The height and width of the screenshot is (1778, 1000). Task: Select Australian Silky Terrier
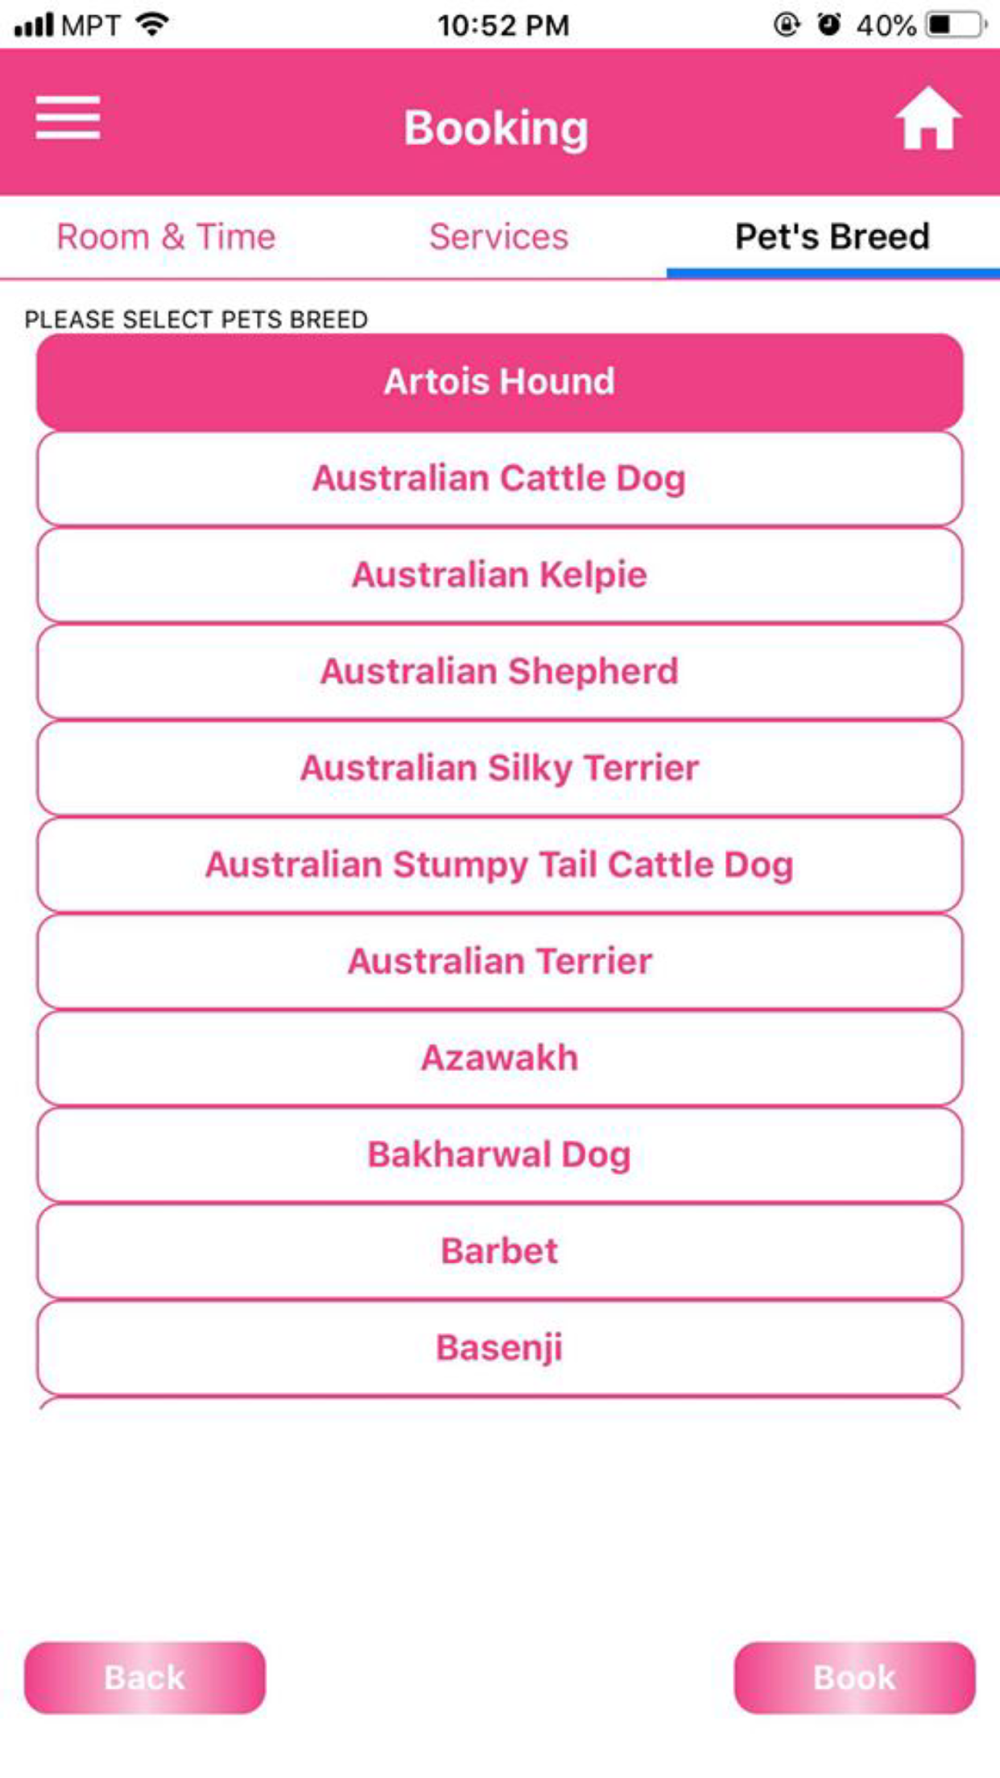[500, 768]
